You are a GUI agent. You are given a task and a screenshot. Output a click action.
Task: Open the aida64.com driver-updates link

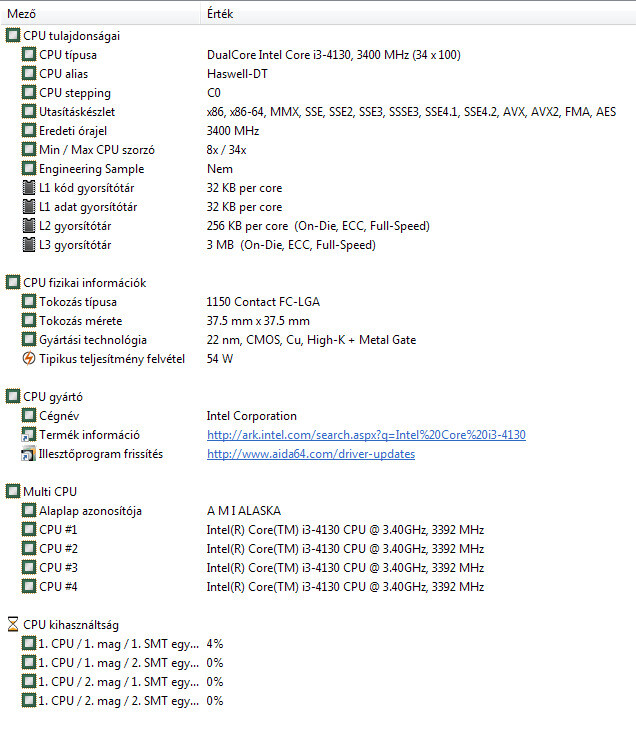pyautogui.click(x=311, y=454)
